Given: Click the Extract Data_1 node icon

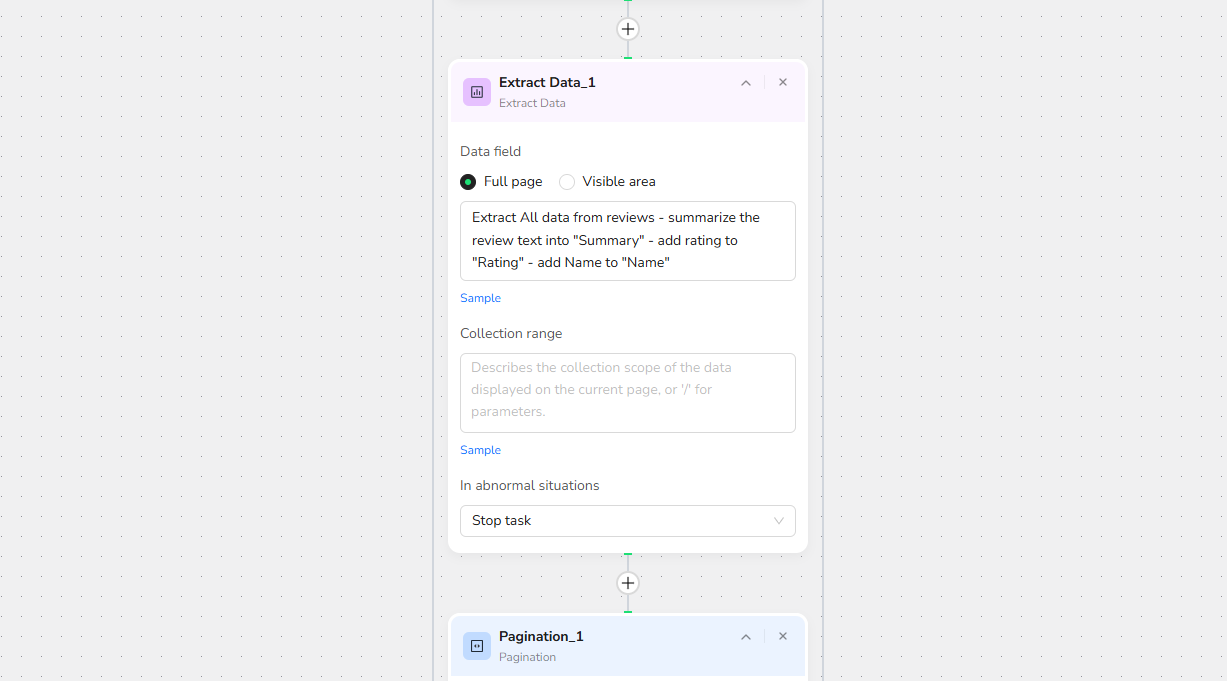Looking at the screenshot, I should pyautogui.click(x=477, y=92).
